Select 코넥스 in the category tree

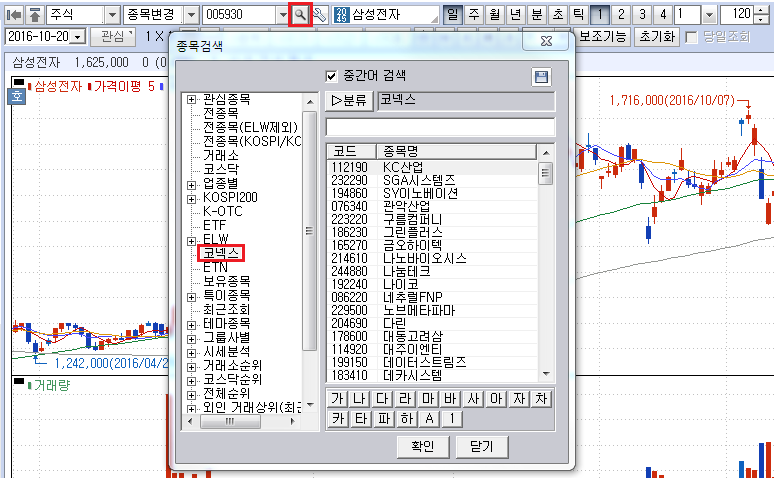tap(220, 254)
